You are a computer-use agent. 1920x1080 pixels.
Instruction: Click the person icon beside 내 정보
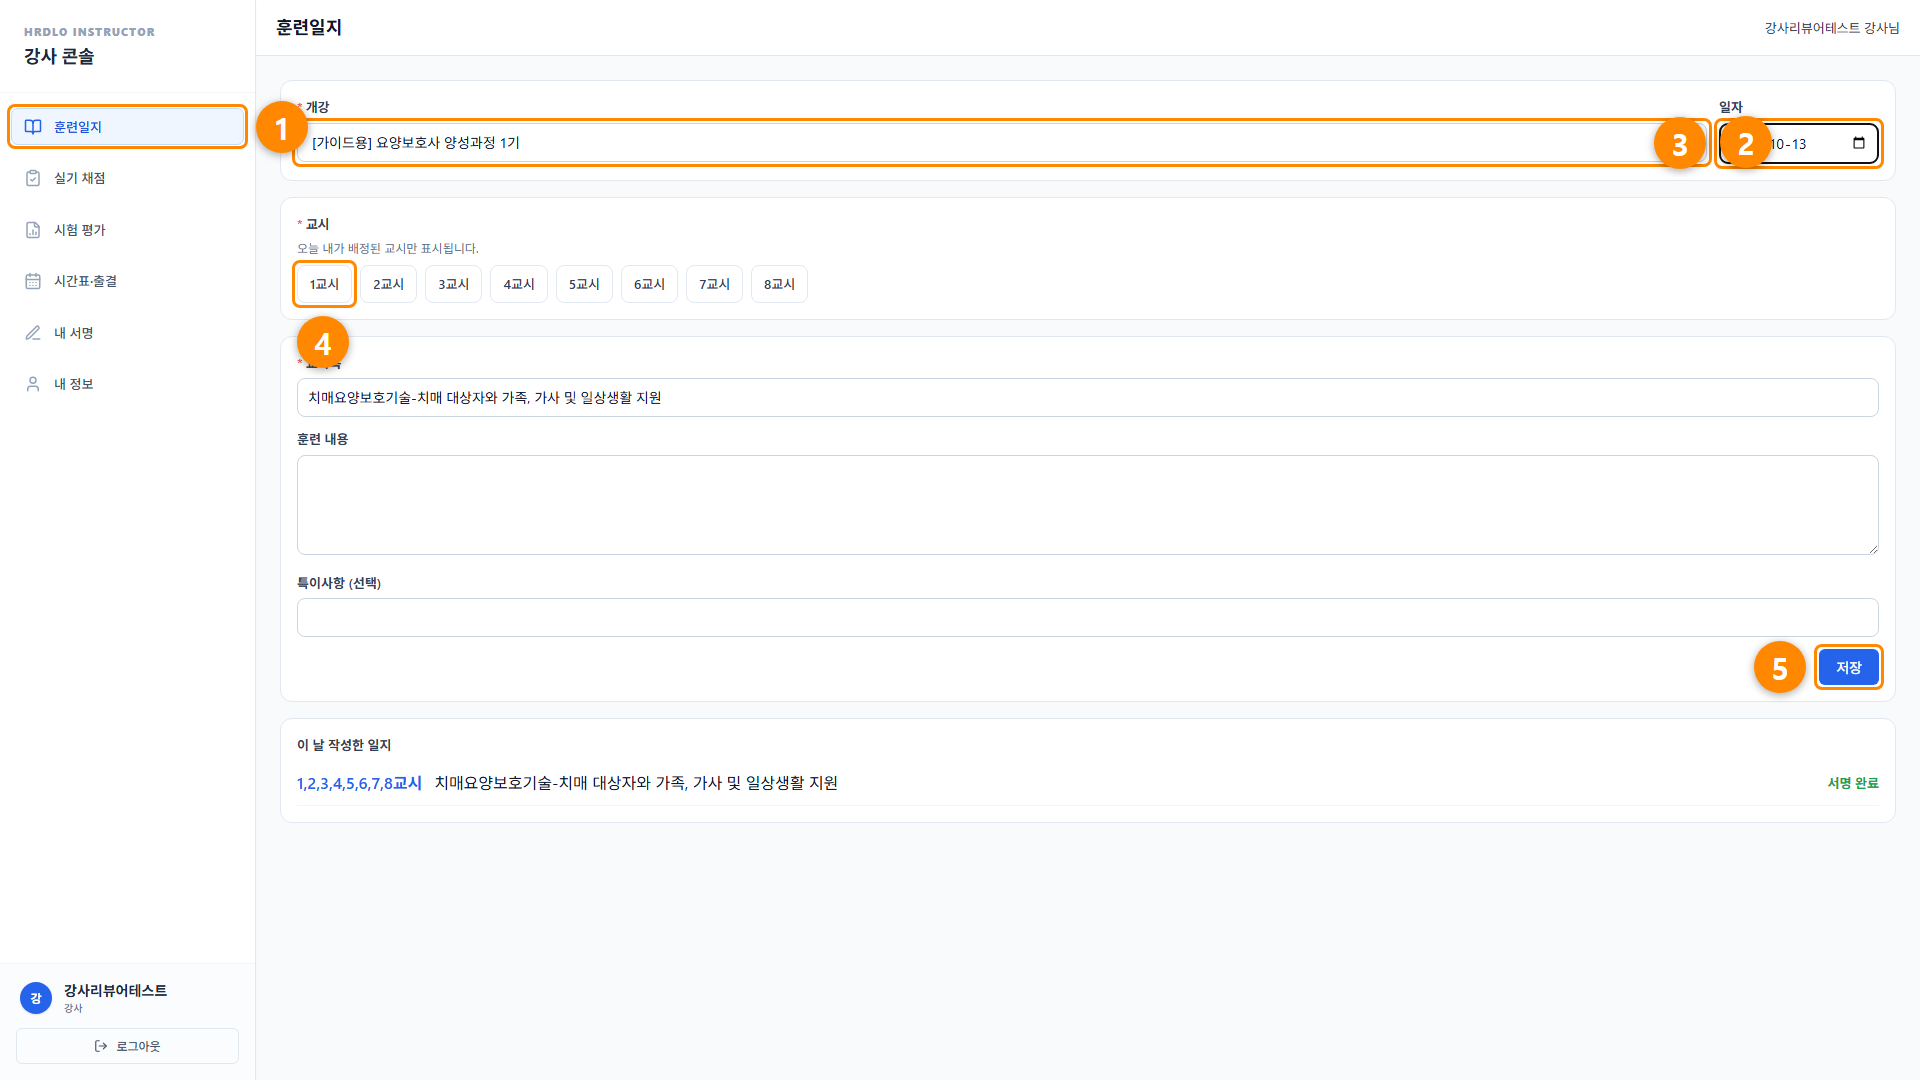33,384
